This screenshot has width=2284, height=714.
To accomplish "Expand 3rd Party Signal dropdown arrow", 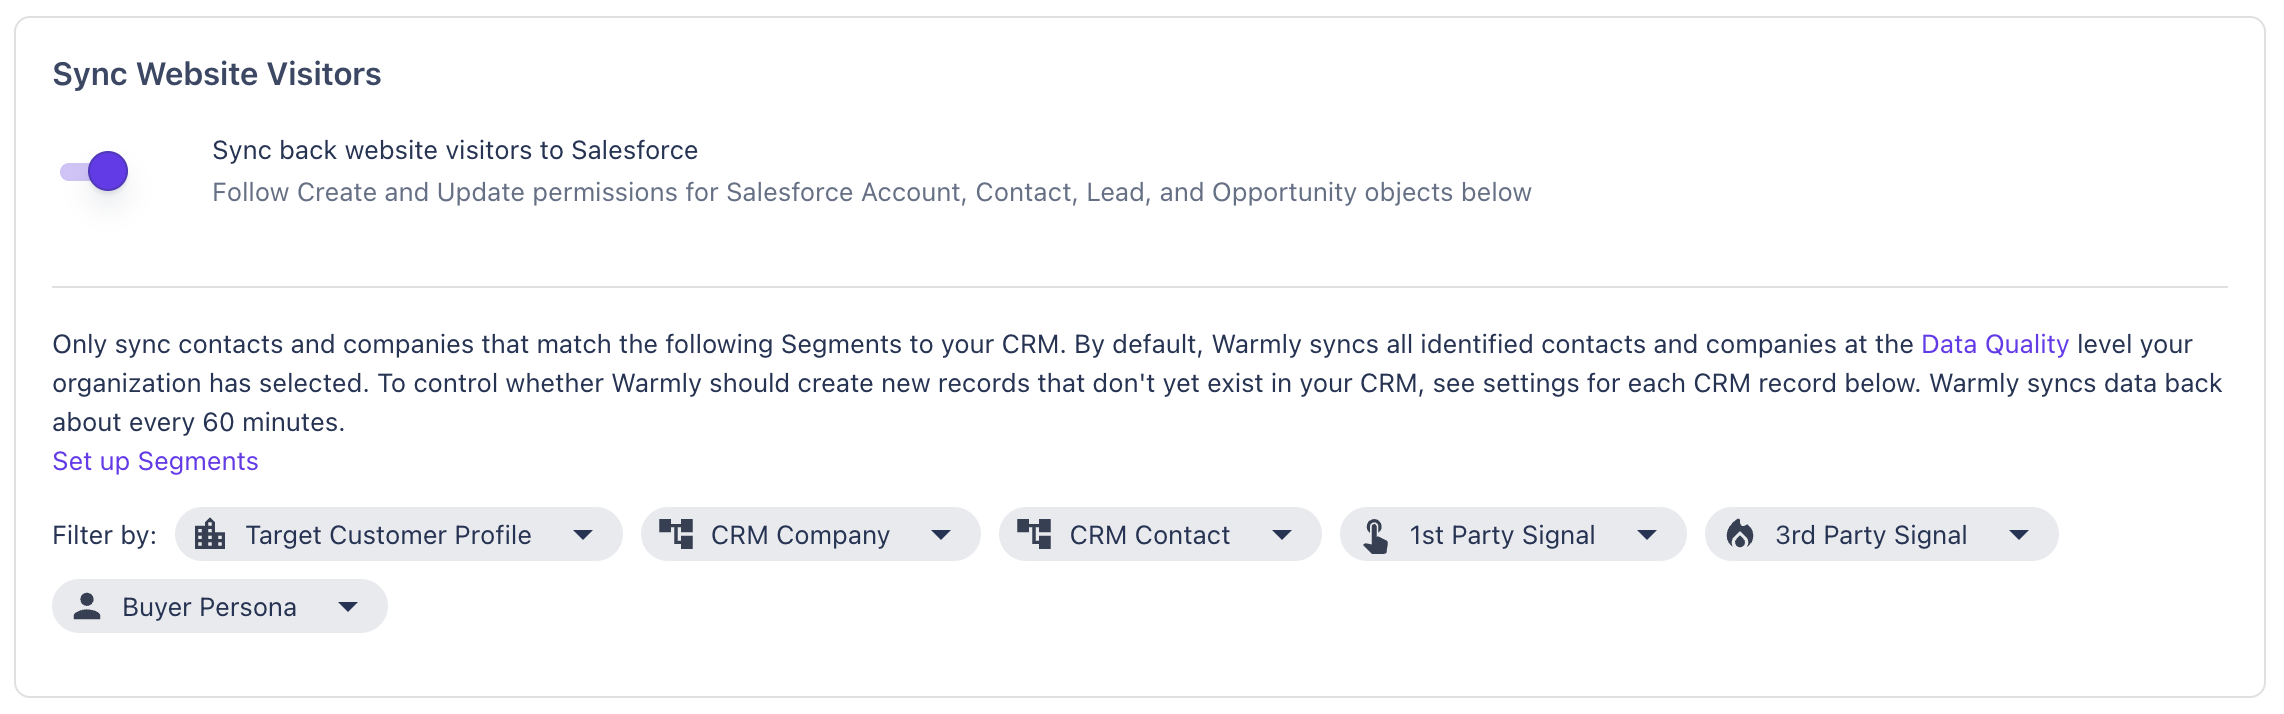I will pyautogui.click(x=2019, y=535).
